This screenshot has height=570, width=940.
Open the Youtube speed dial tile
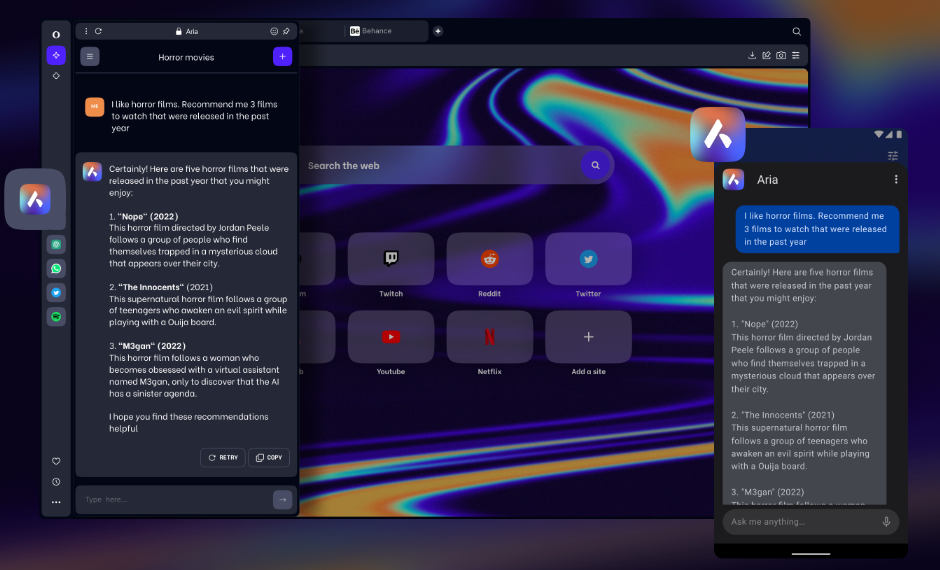[x=391, y=337]
